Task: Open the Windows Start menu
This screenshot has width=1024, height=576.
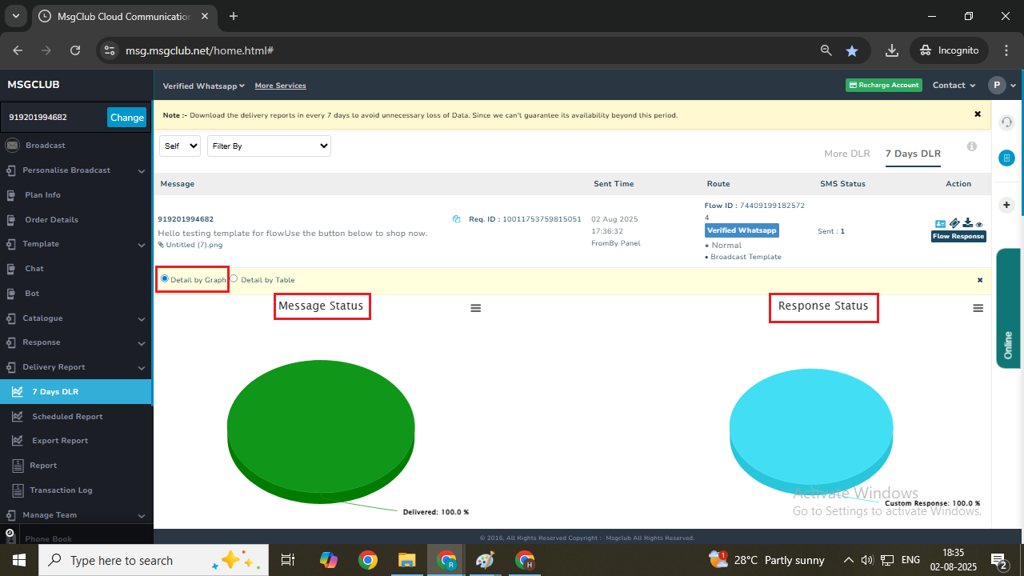Action: [x=19, y=560]
